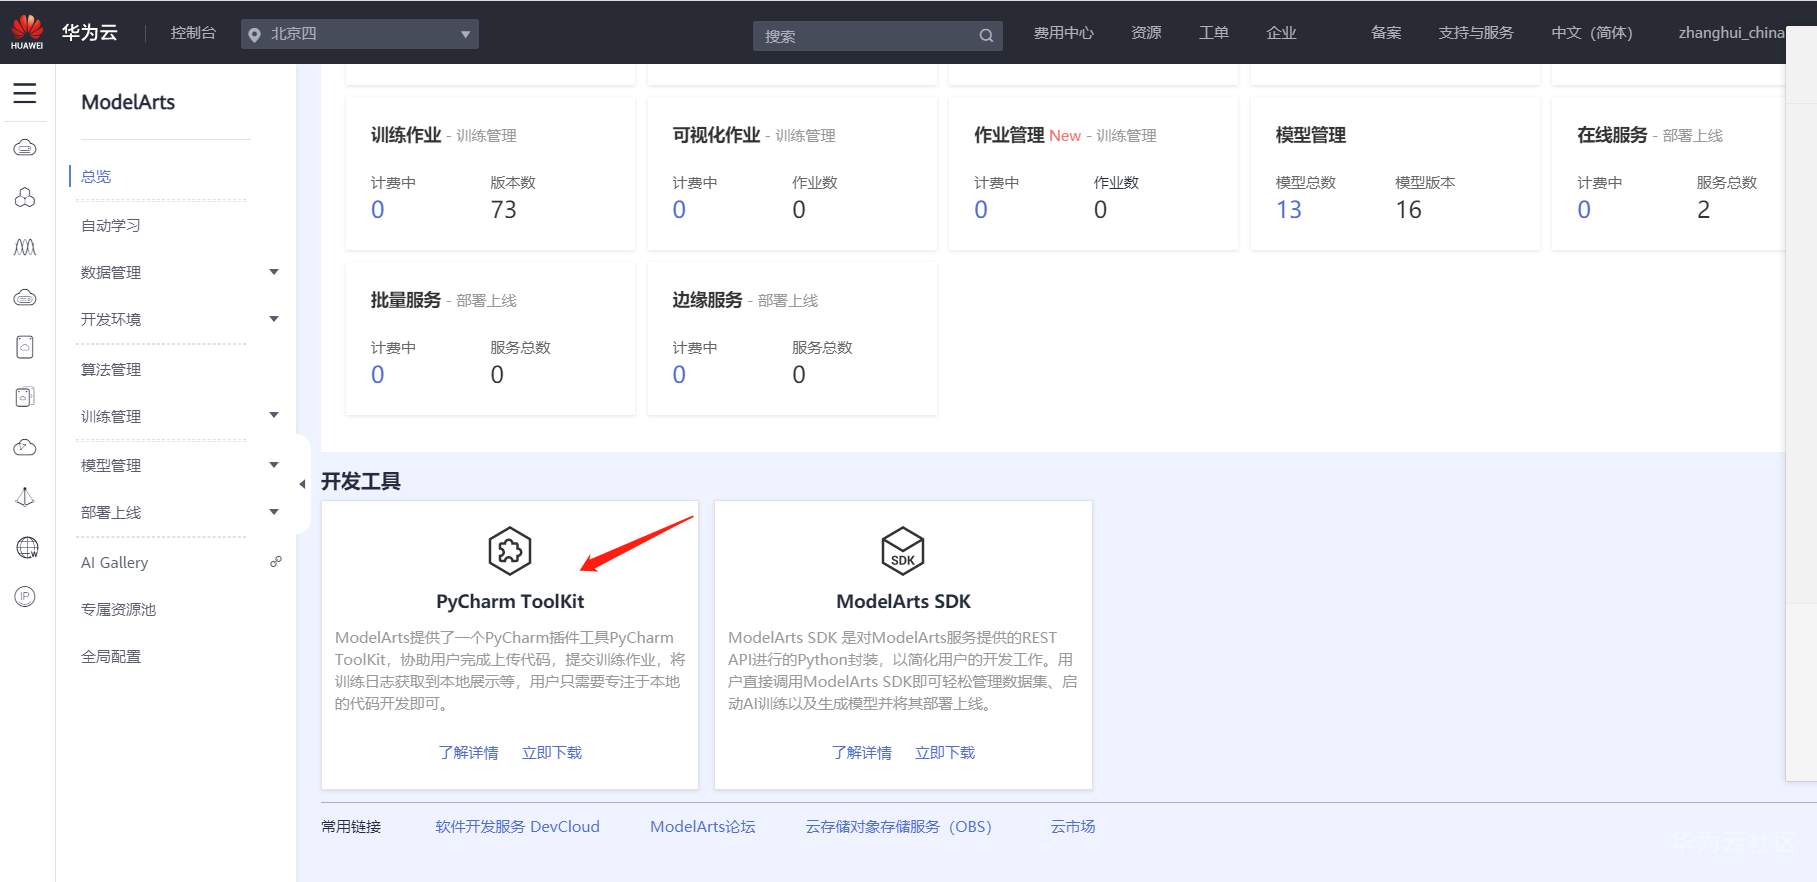The image size is (1817, 882).
Task: Click the 版本数 value 73
Action: 503,210
